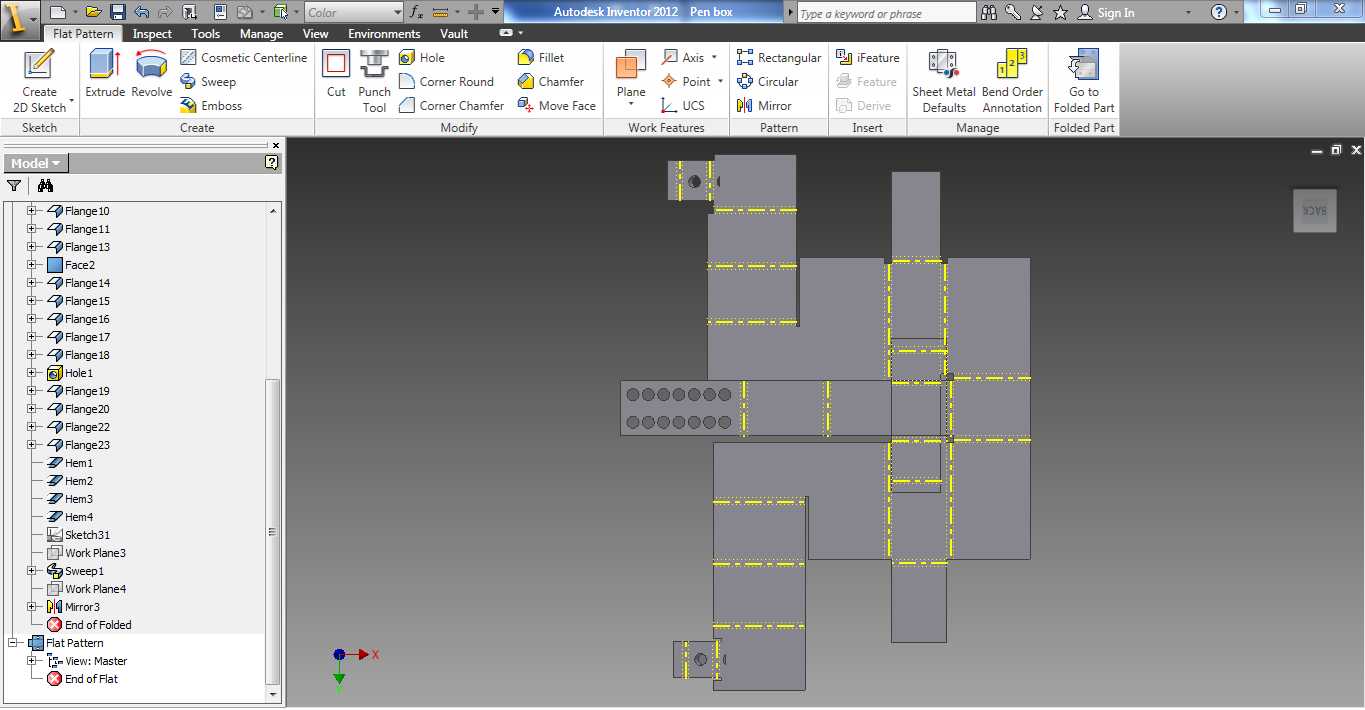Switch to the Inspect tab
This screenshot has height=710, width=1365.
(152, 33)
